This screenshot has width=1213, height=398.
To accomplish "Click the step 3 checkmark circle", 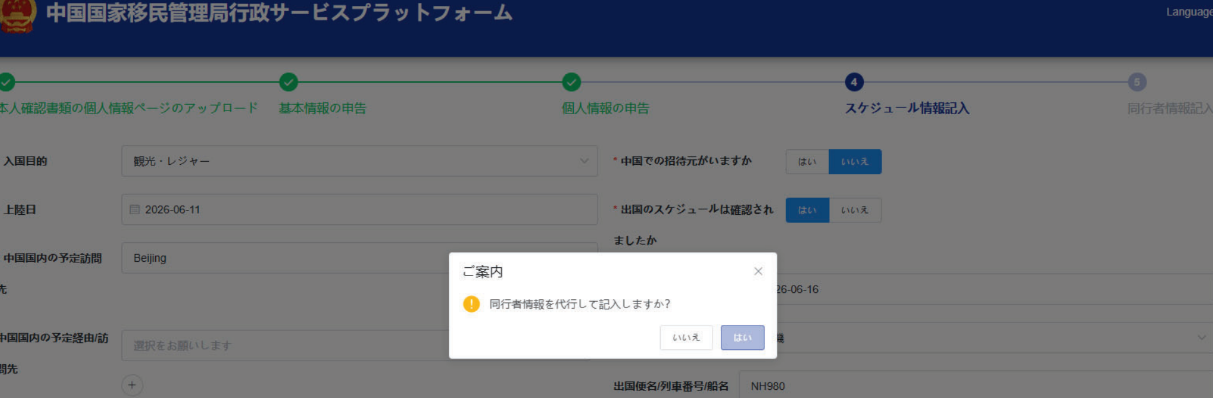I will [571, 82].
